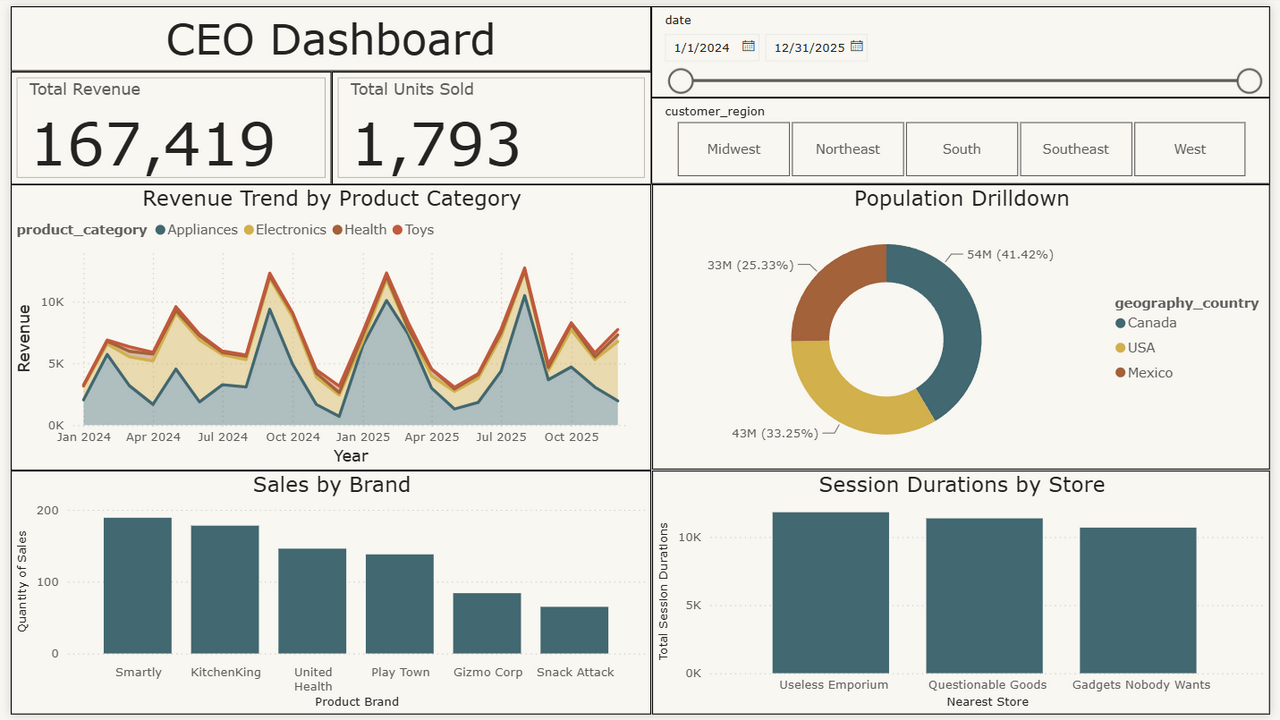Click the Total Units Sold card label
Screen dimensions: 1280x720
pos(412,89)
